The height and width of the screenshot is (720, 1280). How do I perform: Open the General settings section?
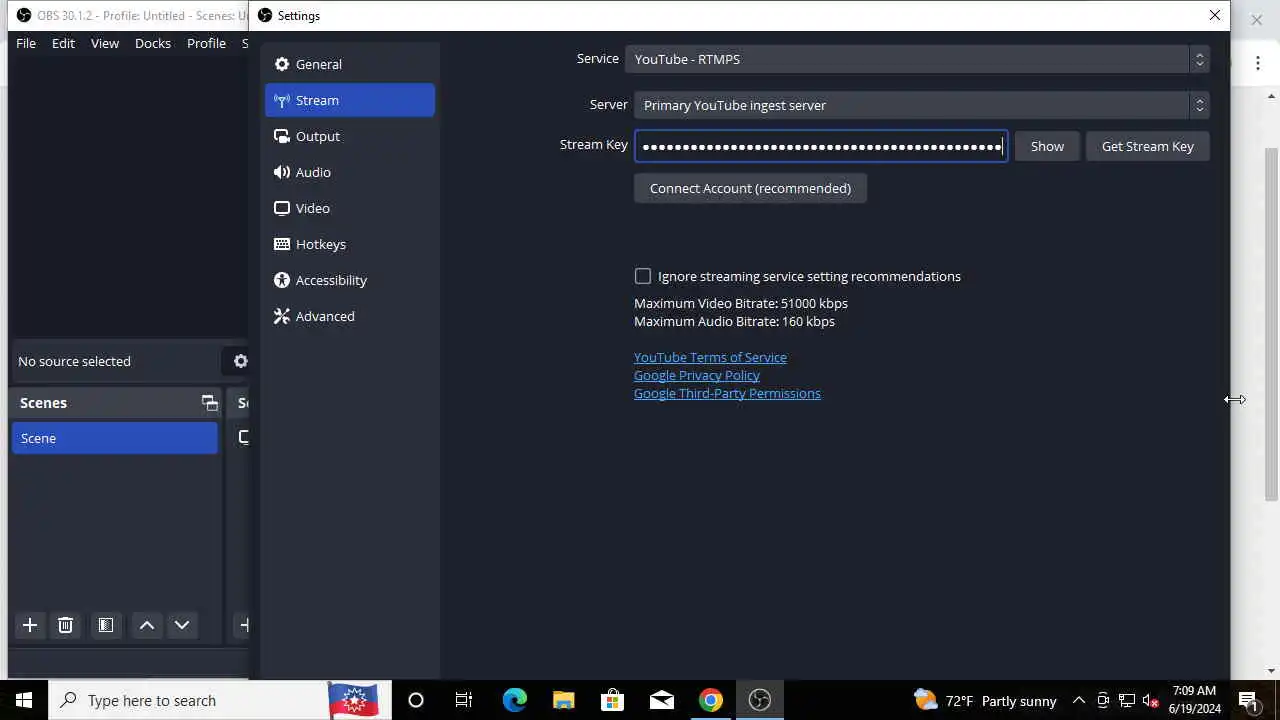(x=349, y=64)
